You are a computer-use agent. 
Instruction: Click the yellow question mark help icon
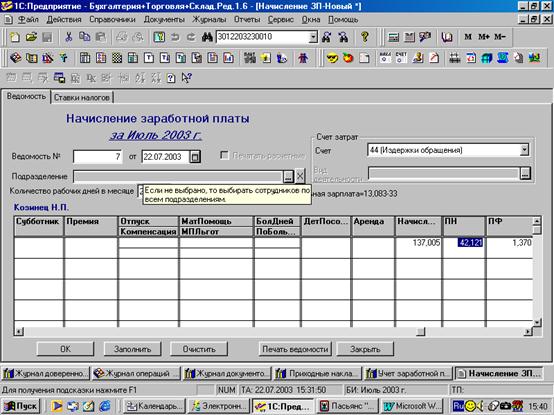365,37
